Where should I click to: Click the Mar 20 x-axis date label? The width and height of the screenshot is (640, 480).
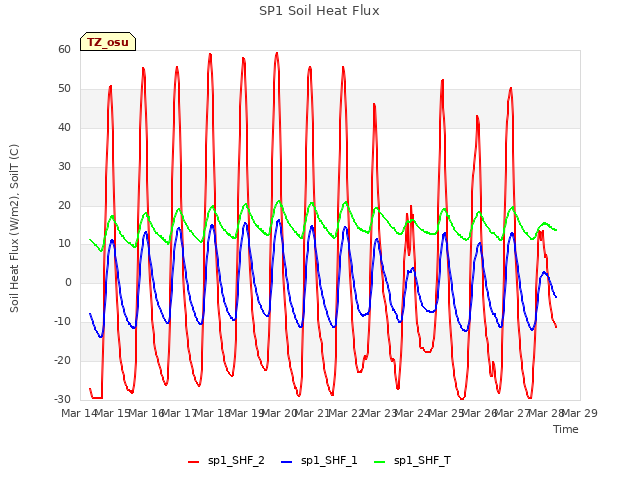279,413
